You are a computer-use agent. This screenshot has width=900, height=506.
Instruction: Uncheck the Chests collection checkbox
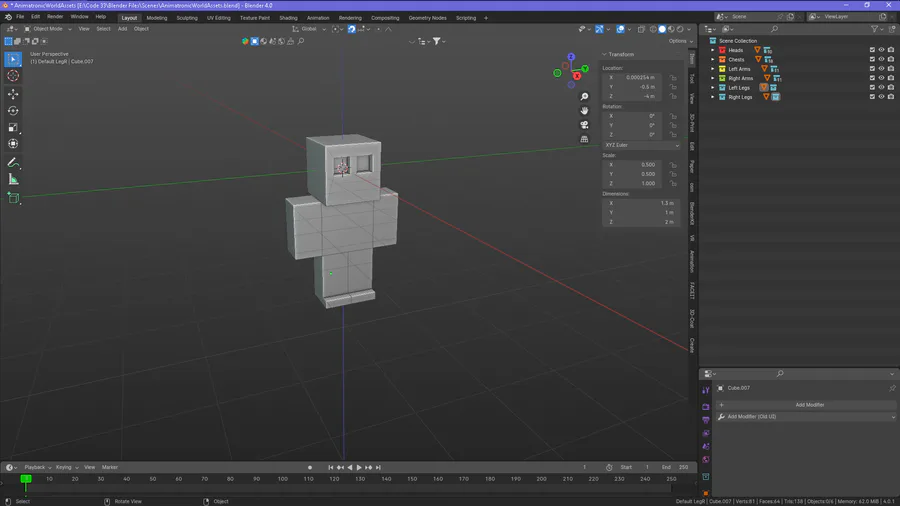pos(872,60)
